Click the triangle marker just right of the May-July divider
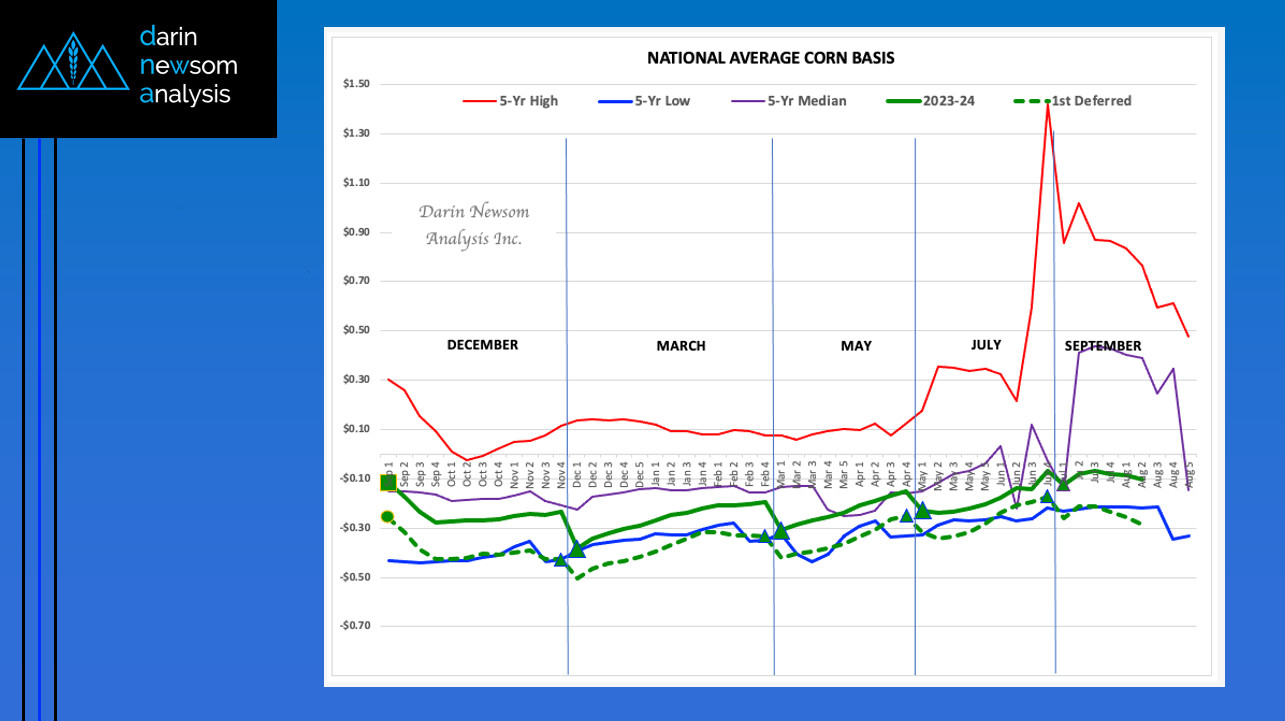The height and width of the screenshot is (721, 1285). pyautogui.click(x=923, y=510)
